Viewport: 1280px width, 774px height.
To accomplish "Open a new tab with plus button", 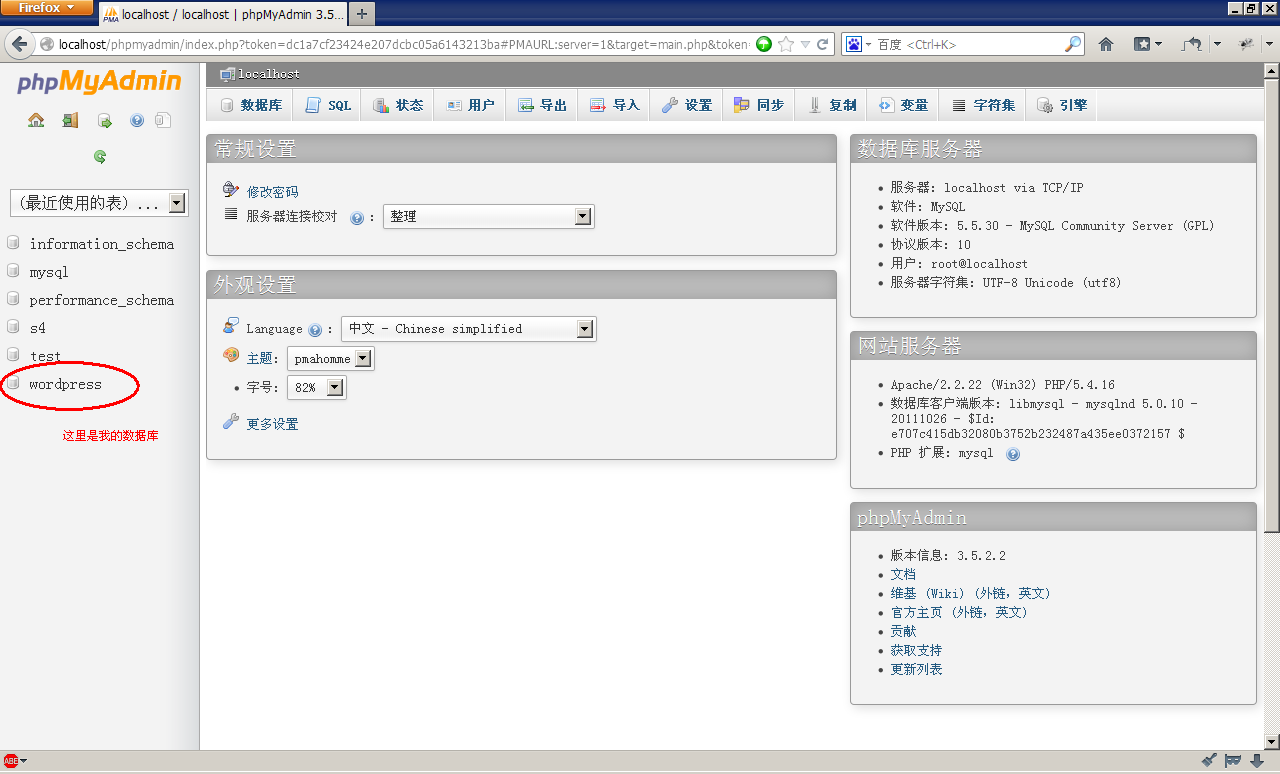I will 361,14.
